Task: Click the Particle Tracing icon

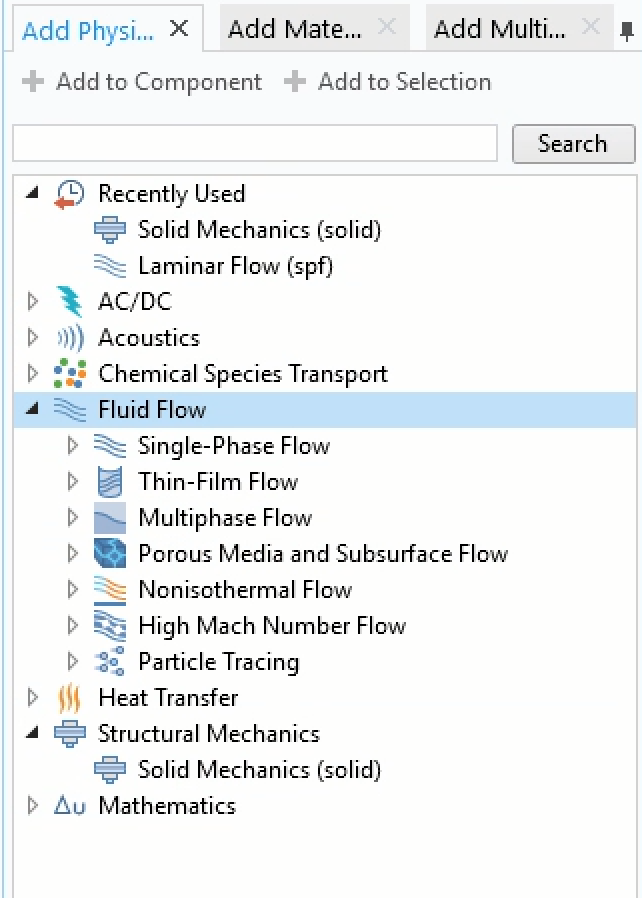Action: pyautogui.click(x=109, y=662)
